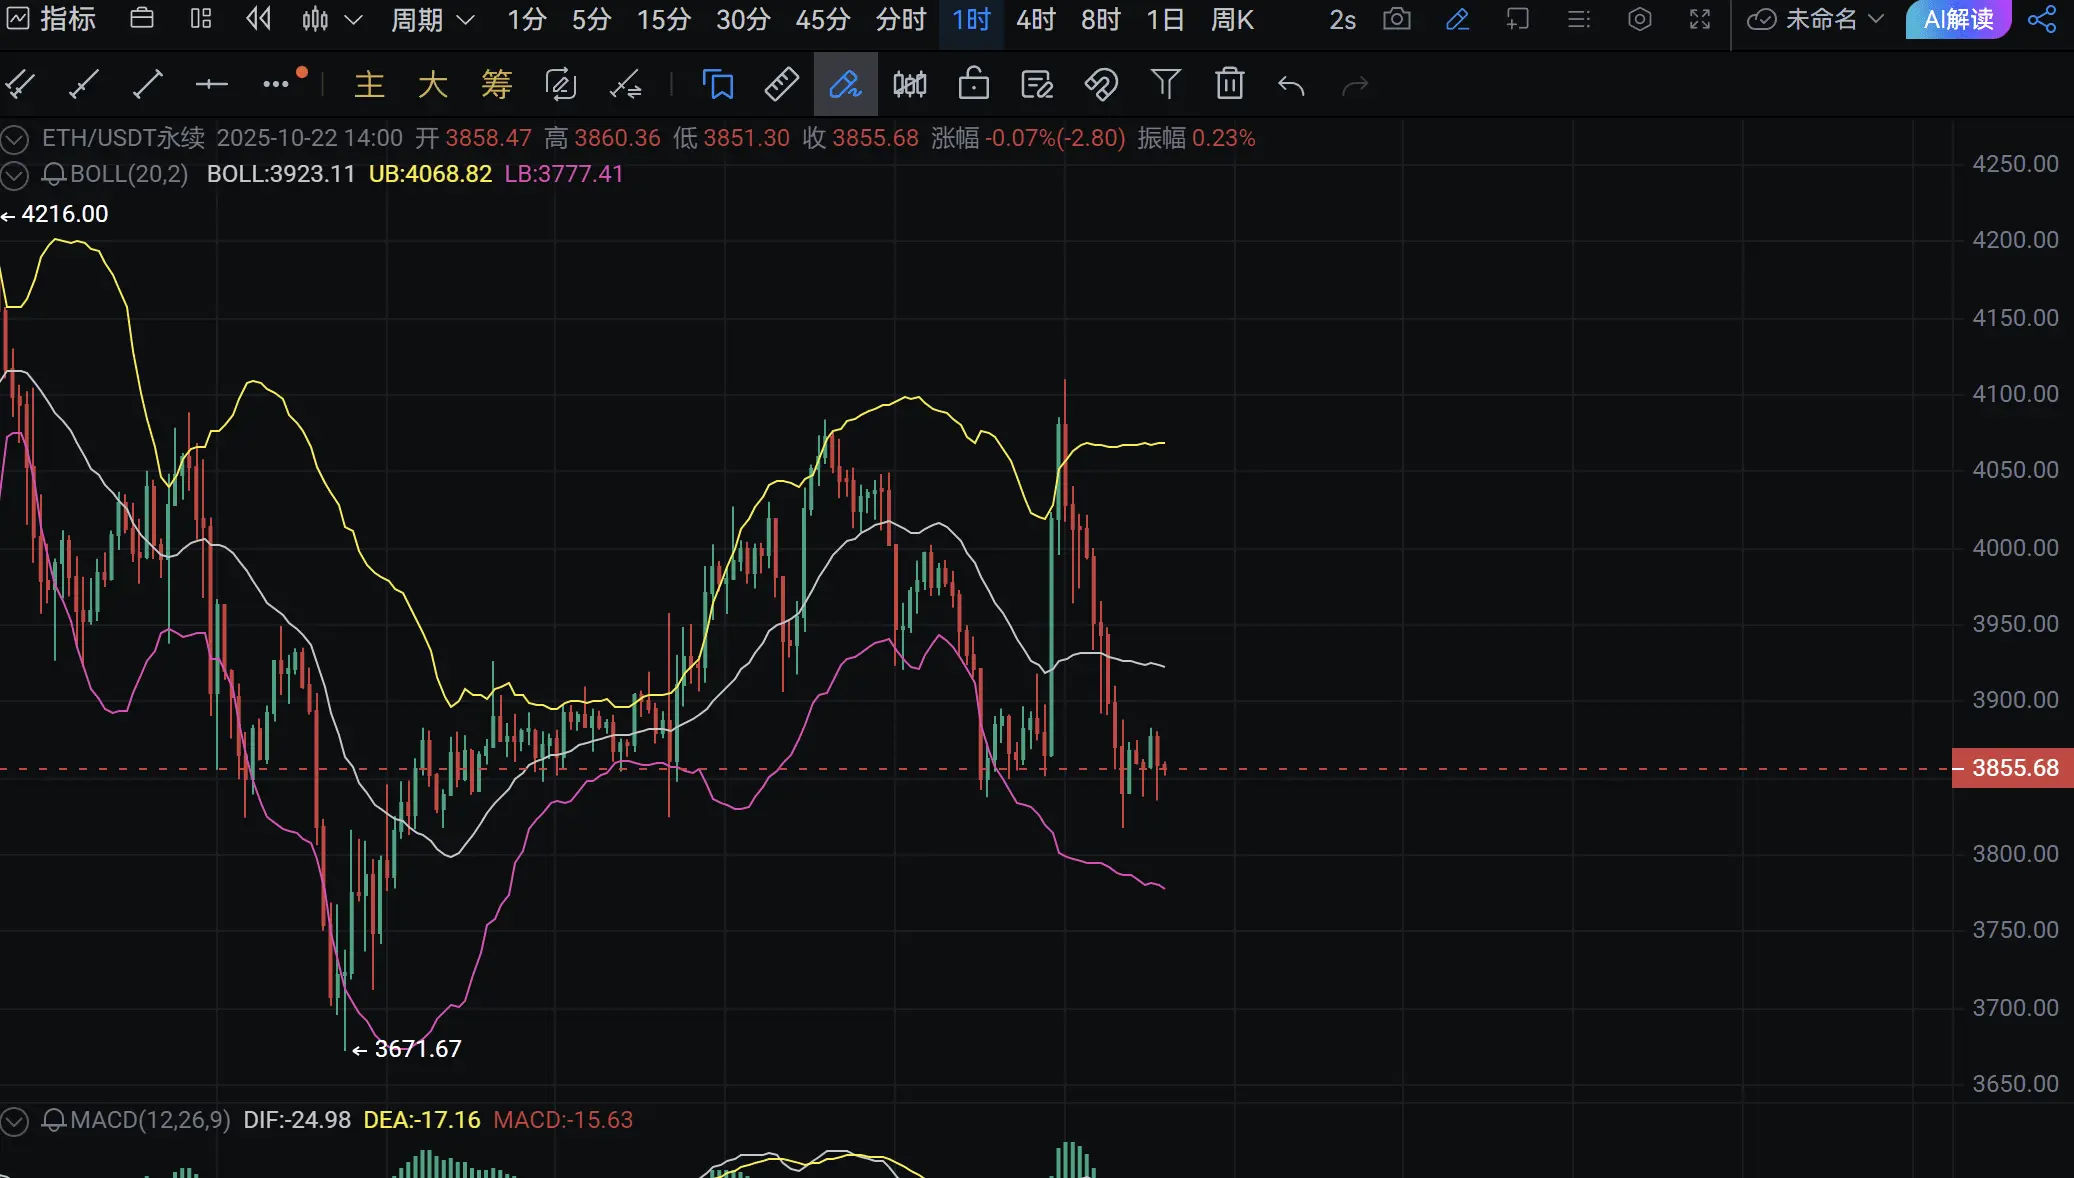Enter fullscreen with the expand icon
Viewport: 2074px width, 1178px height.
point(1700,20)
